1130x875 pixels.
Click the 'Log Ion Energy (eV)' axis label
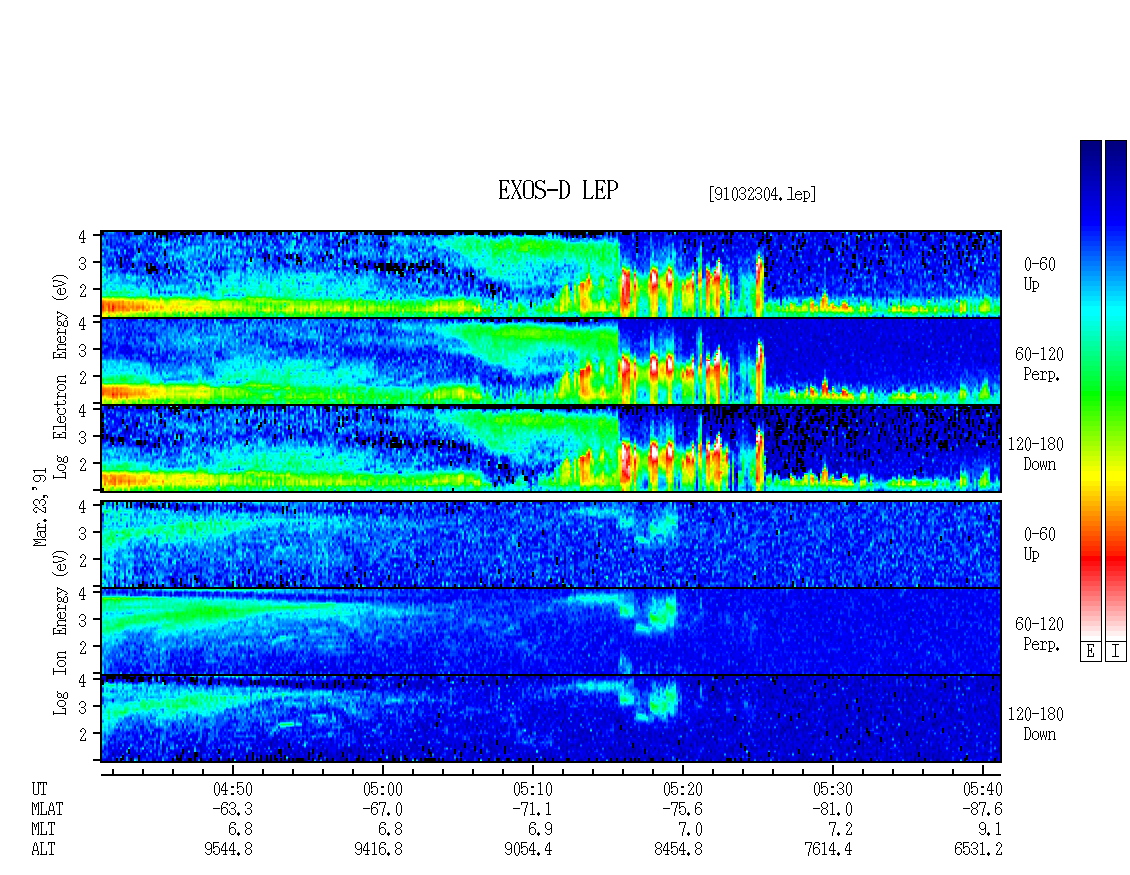(61, 633)
